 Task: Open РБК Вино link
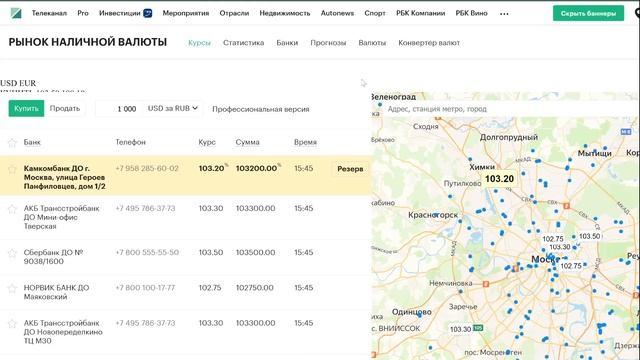pos(471,13)
